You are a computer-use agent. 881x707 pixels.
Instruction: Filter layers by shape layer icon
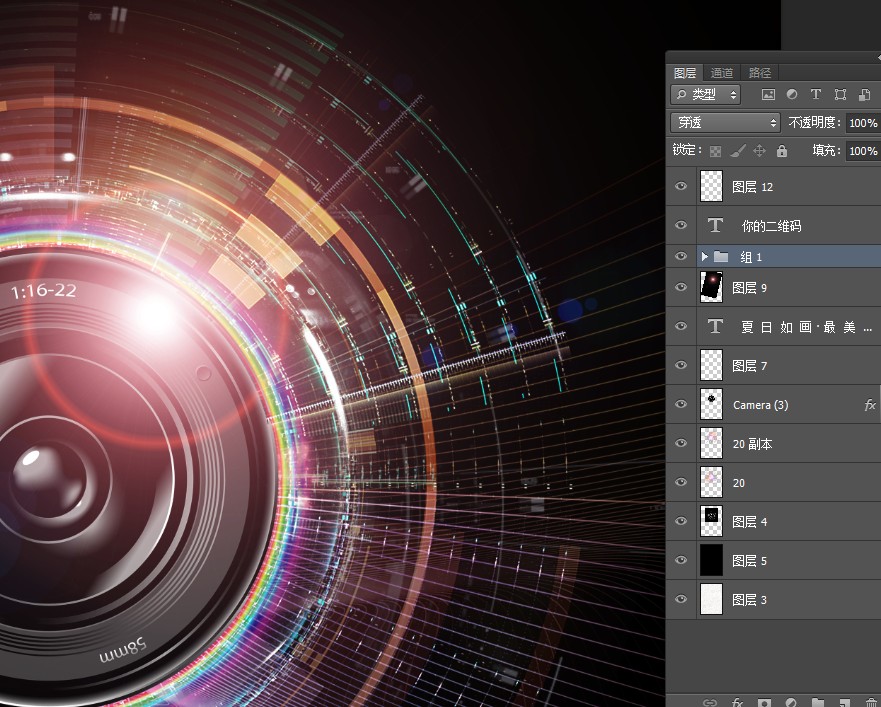point(841,94)
